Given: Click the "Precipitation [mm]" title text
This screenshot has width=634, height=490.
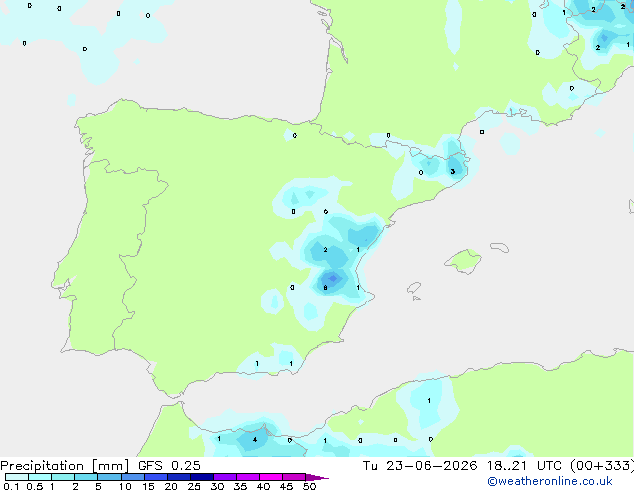Looking at the screenshot, I should 65,466.
